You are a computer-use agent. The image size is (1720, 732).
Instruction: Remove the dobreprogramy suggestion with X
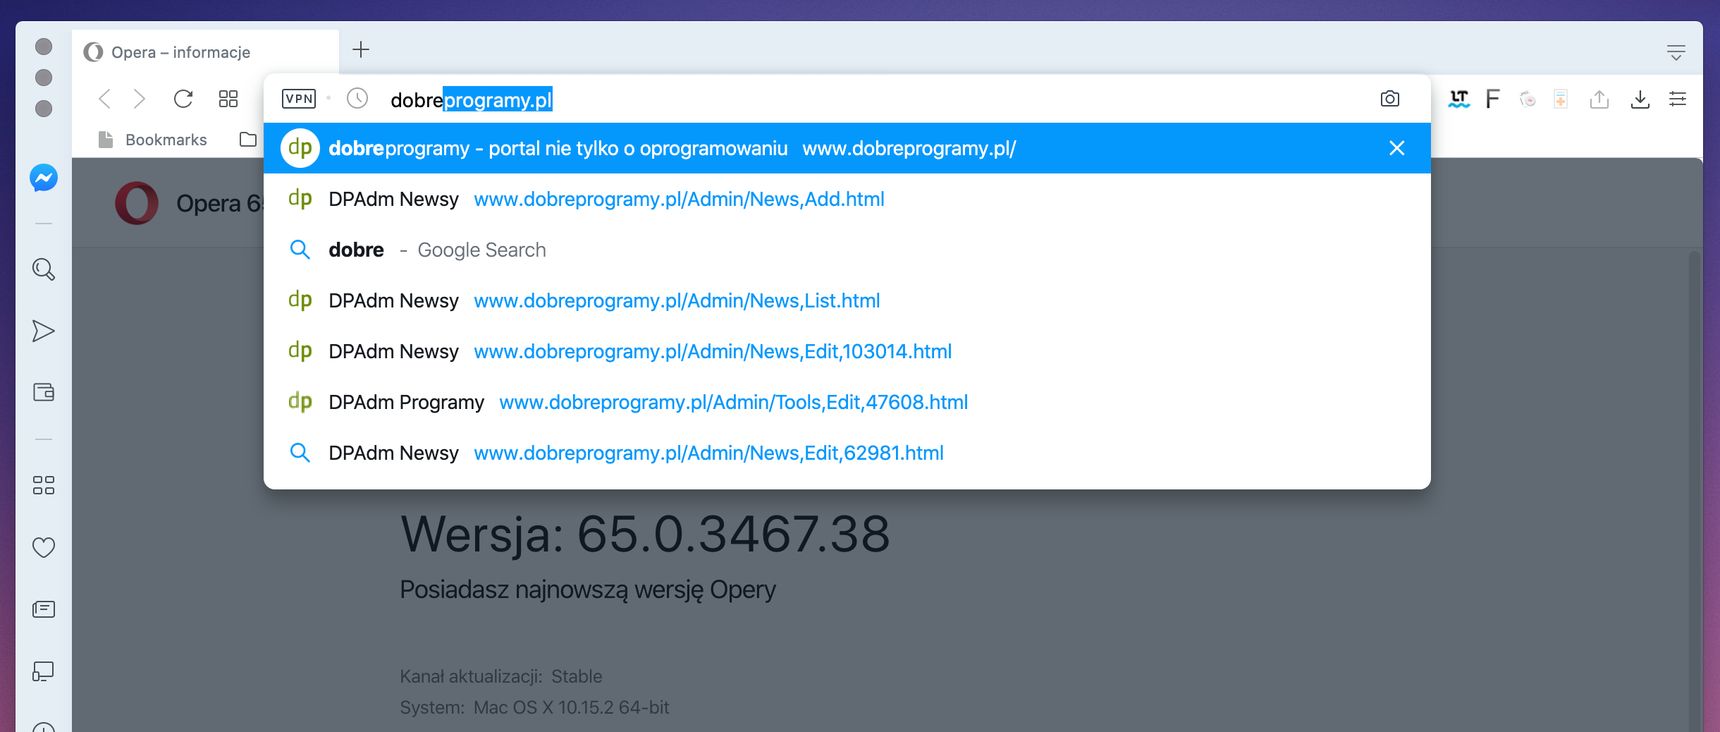pyautogui.click(x=1397, y=148)
